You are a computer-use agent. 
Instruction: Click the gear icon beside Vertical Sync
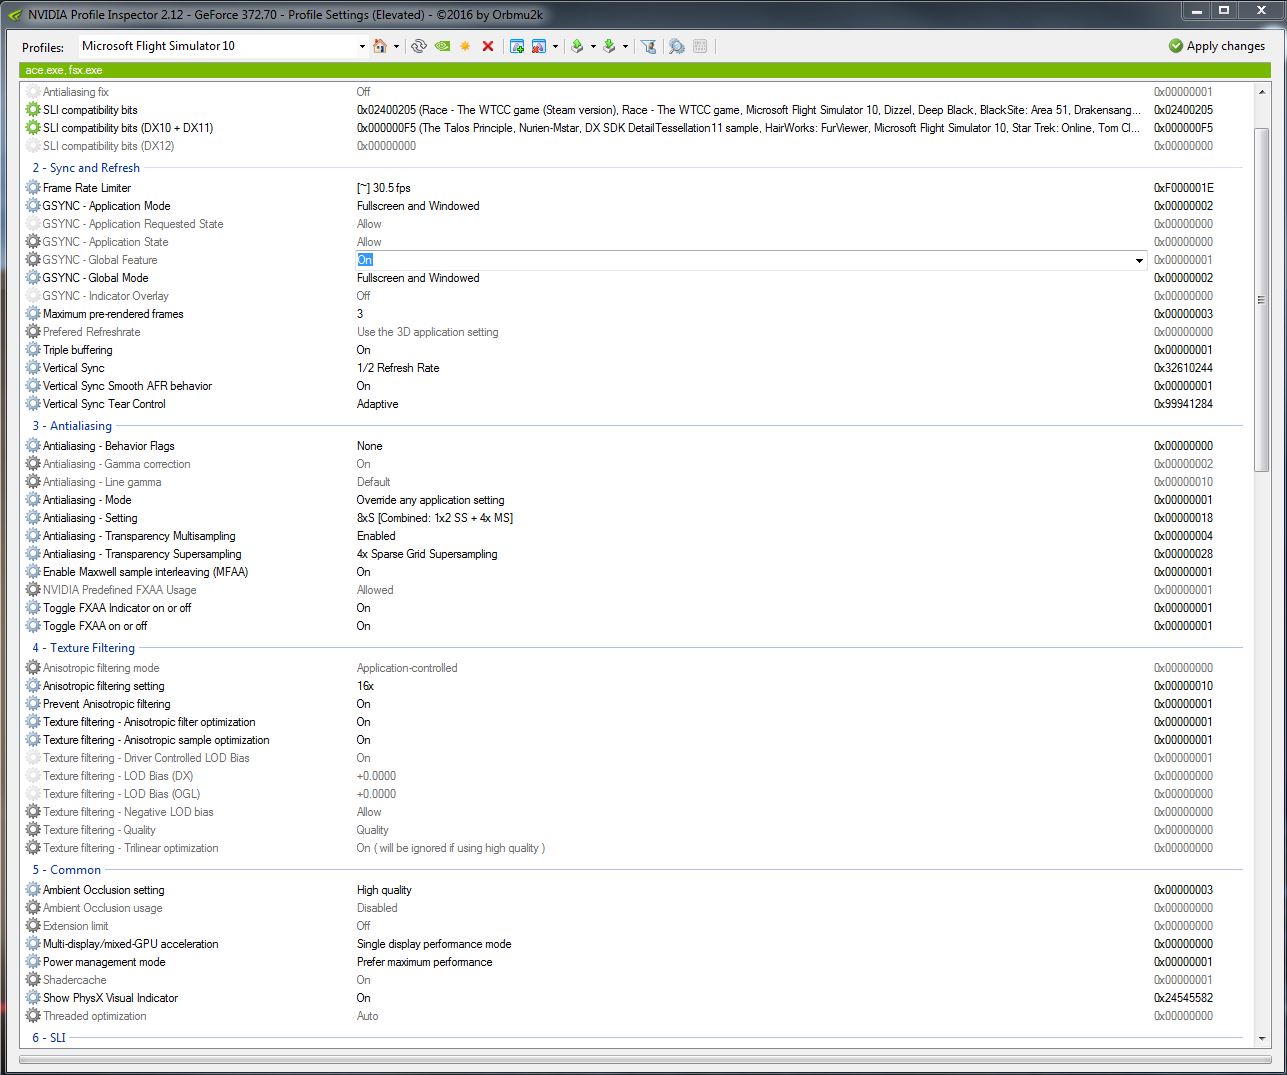(x=33, y=368)
